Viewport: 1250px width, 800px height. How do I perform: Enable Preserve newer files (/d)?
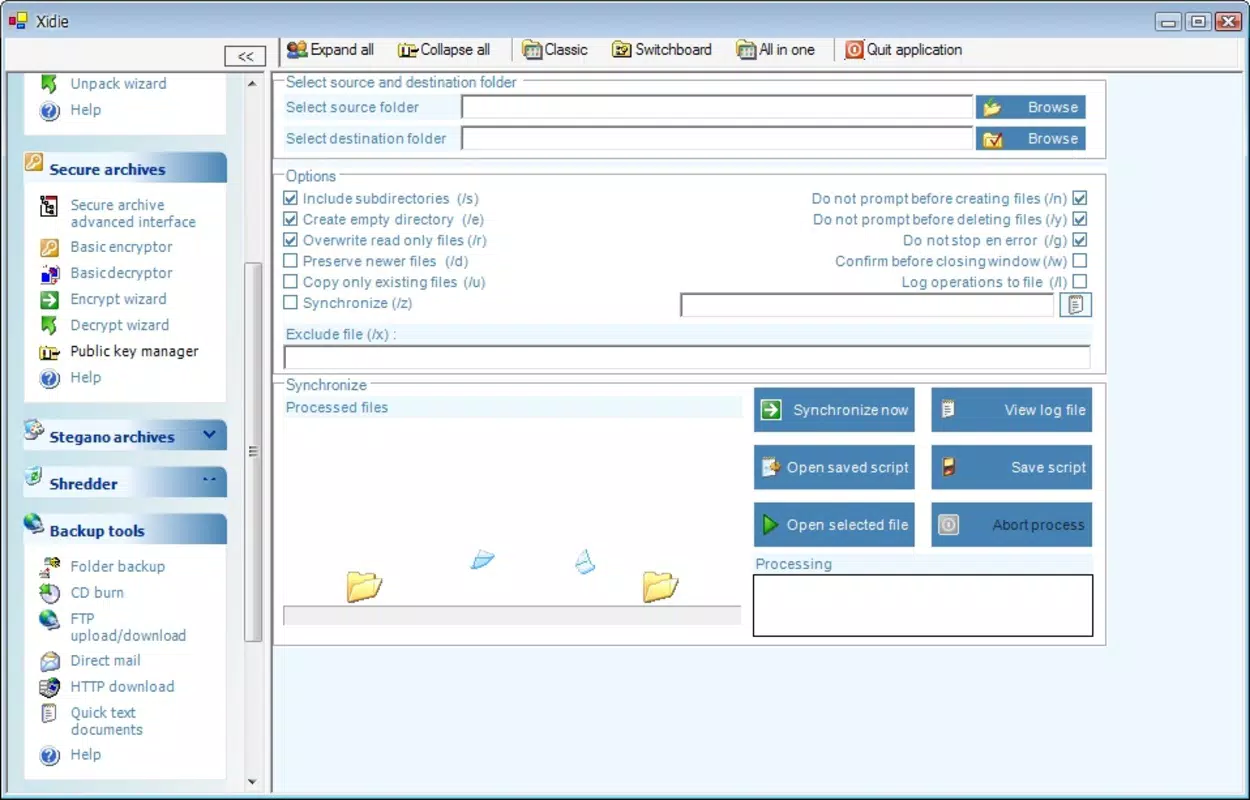coord(291,262)
